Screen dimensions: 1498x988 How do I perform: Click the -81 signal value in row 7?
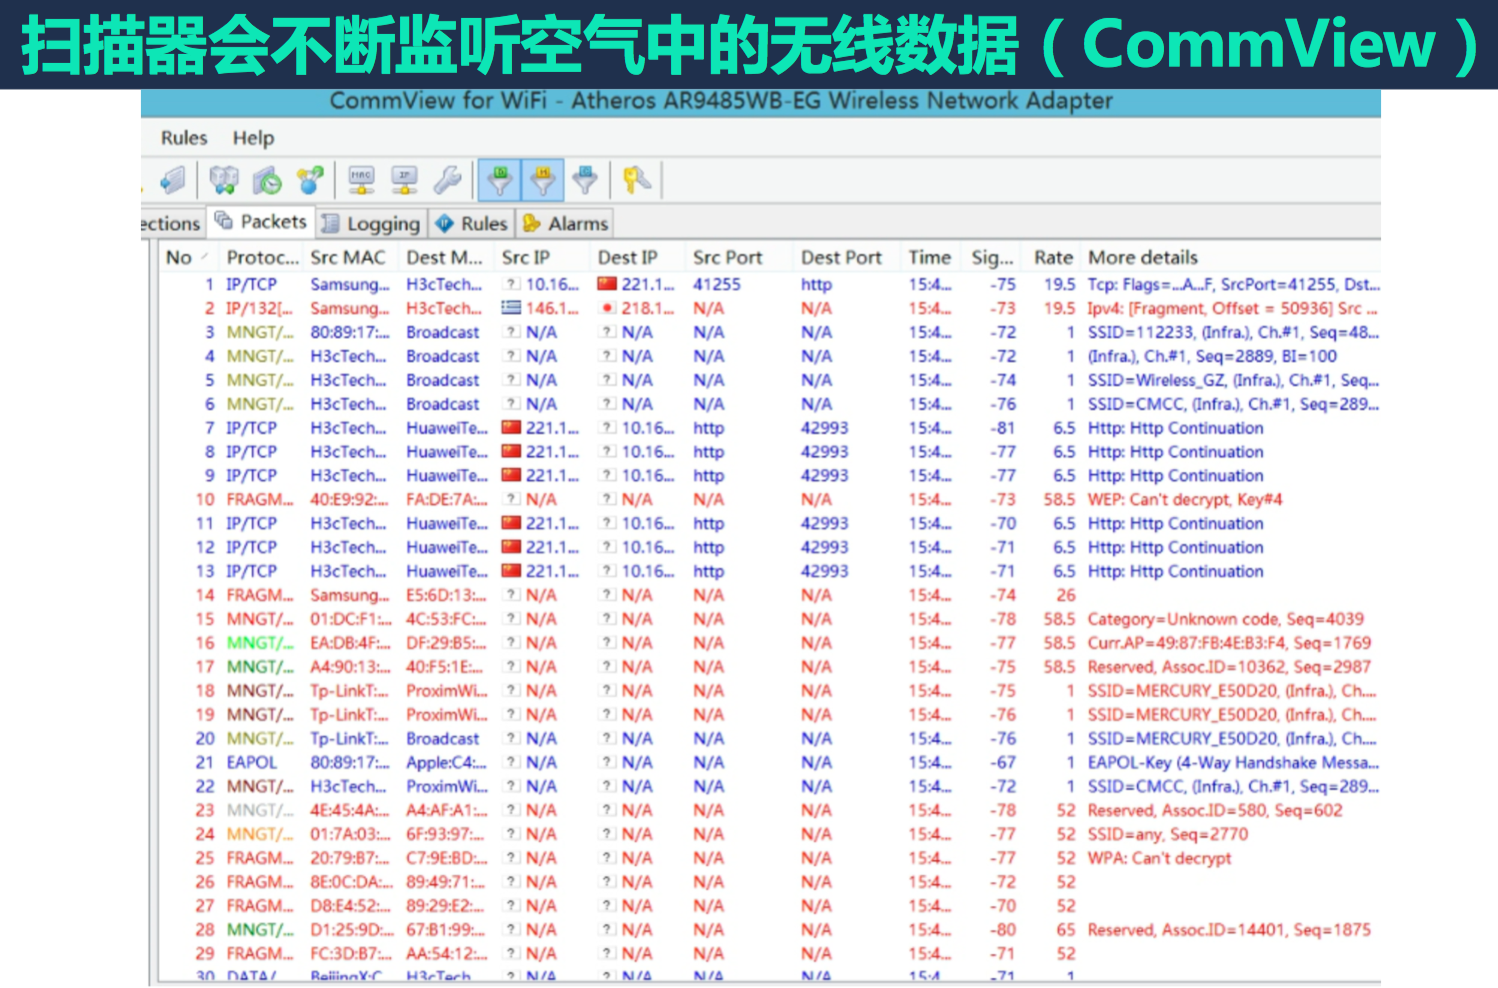(1003, 428)
